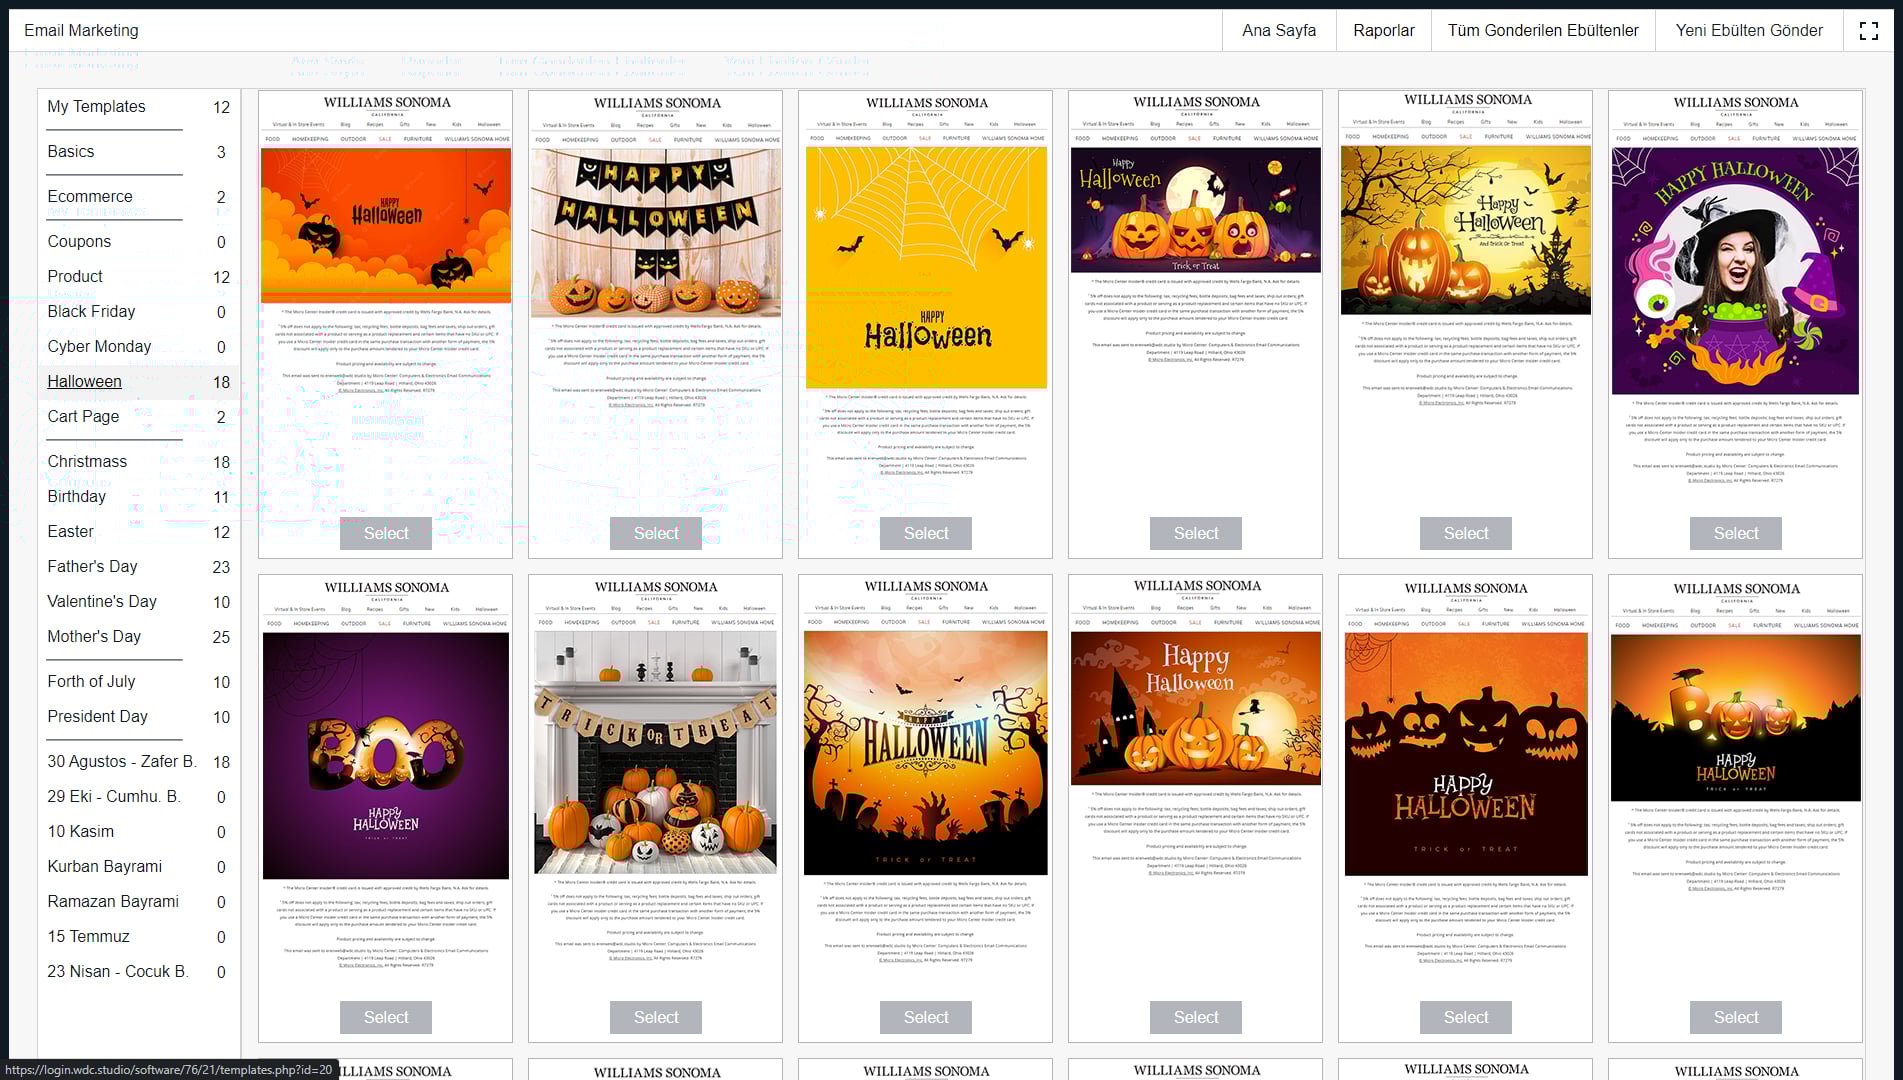
Task: Select button for black BOO pumpkin letters template
Action: point(1736,1018)
